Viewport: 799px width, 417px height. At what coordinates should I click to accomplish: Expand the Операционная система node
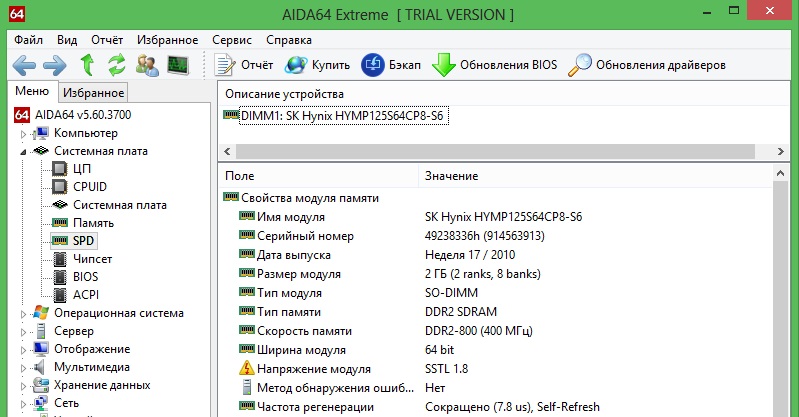pos(23,314)
